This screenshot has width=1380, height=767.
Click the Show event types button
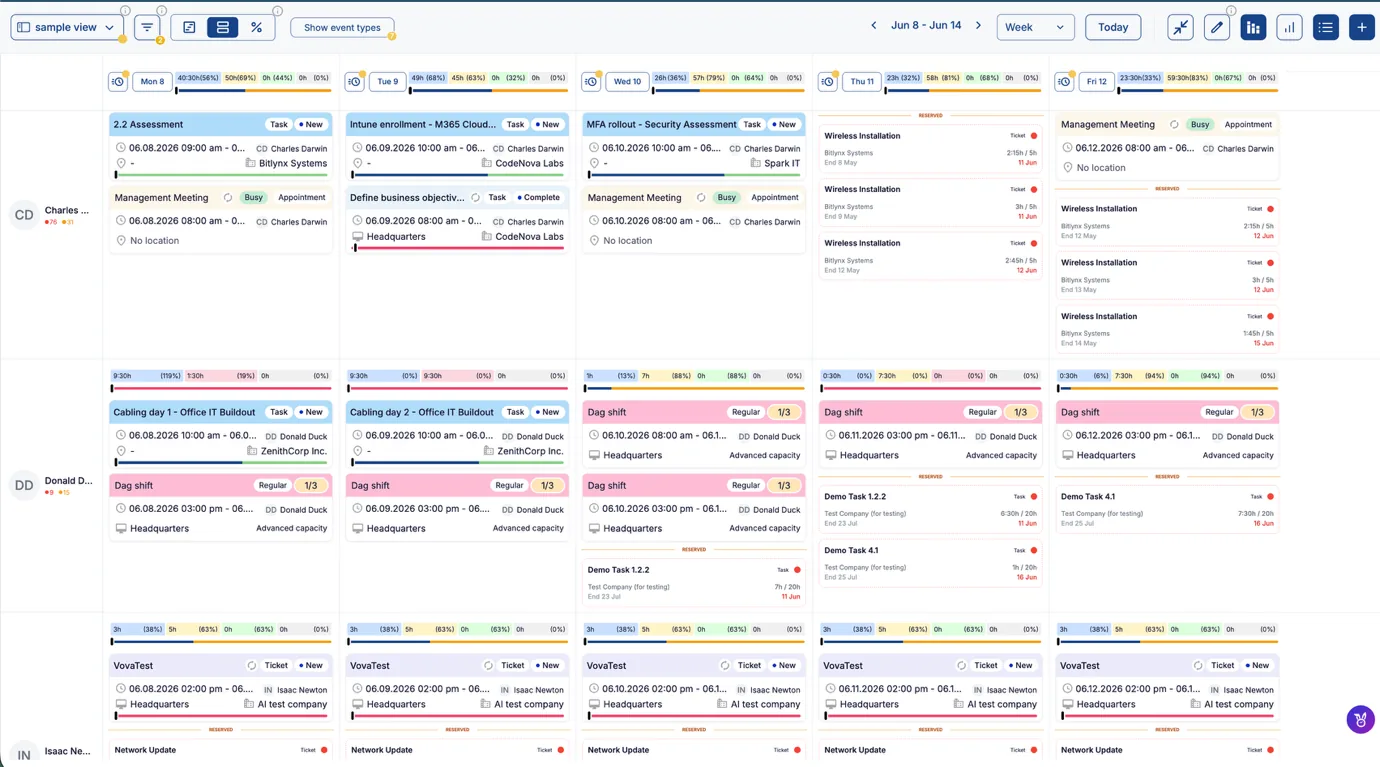point(342,27)
